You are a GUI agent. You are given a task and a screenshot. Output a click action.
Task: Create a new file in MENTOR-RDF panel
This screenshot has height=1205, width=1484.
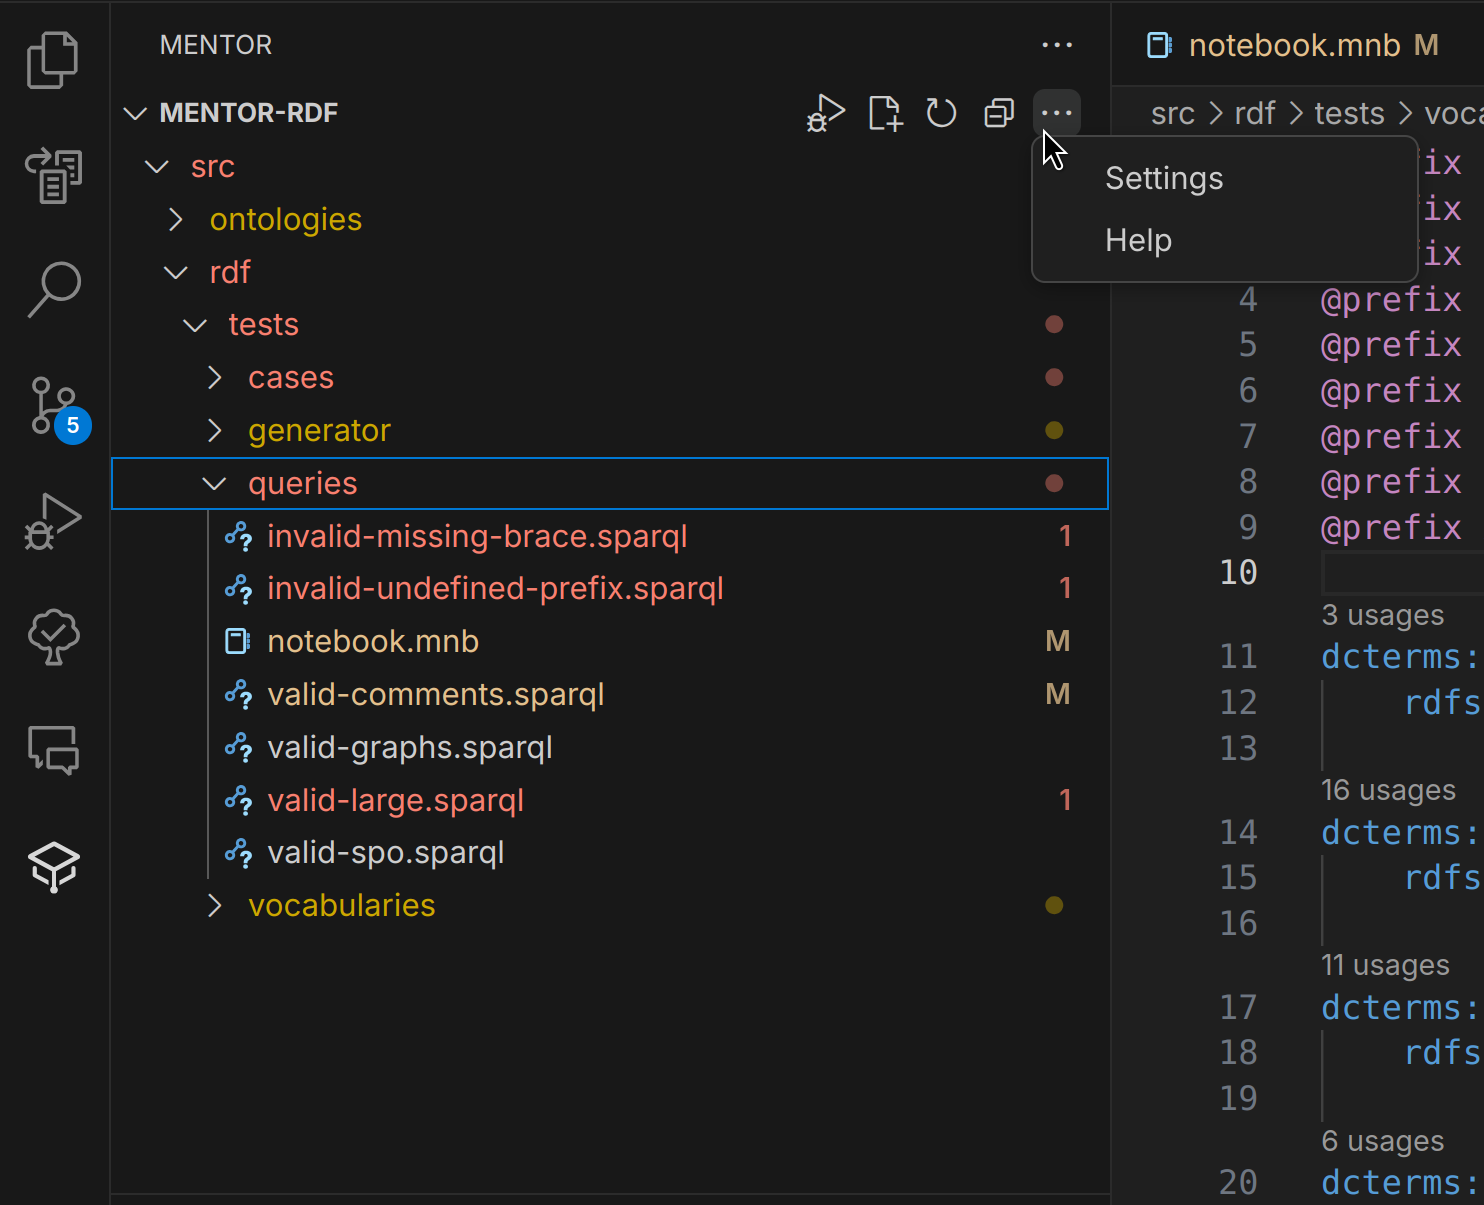click(884, 113)
